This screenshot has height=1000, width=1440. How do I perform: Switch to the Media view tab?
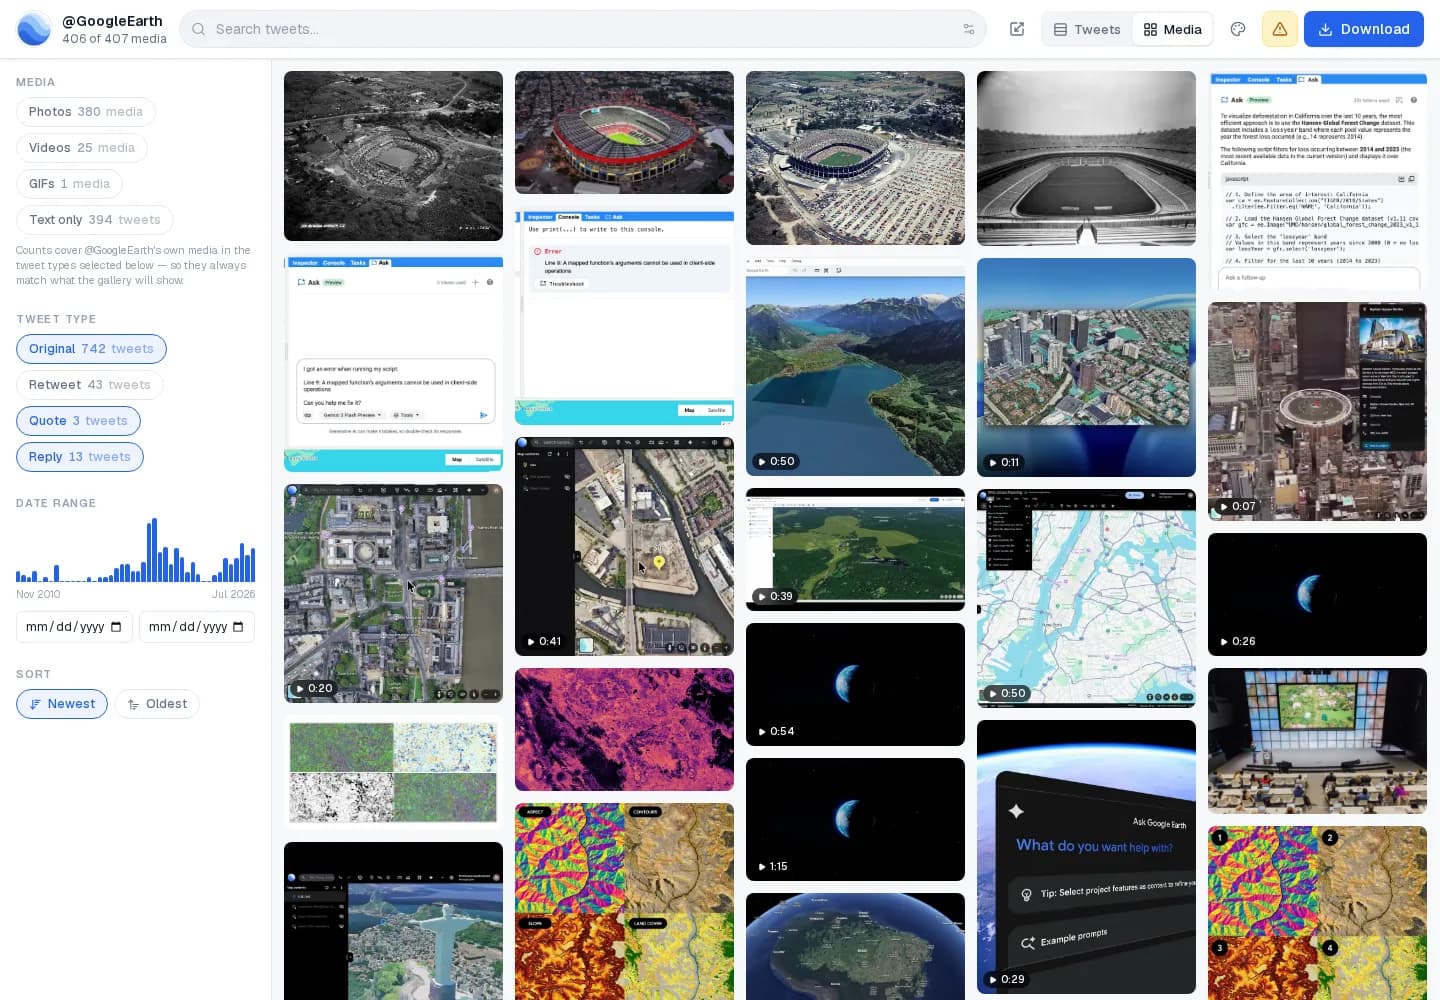click(x=1173, y=29)
